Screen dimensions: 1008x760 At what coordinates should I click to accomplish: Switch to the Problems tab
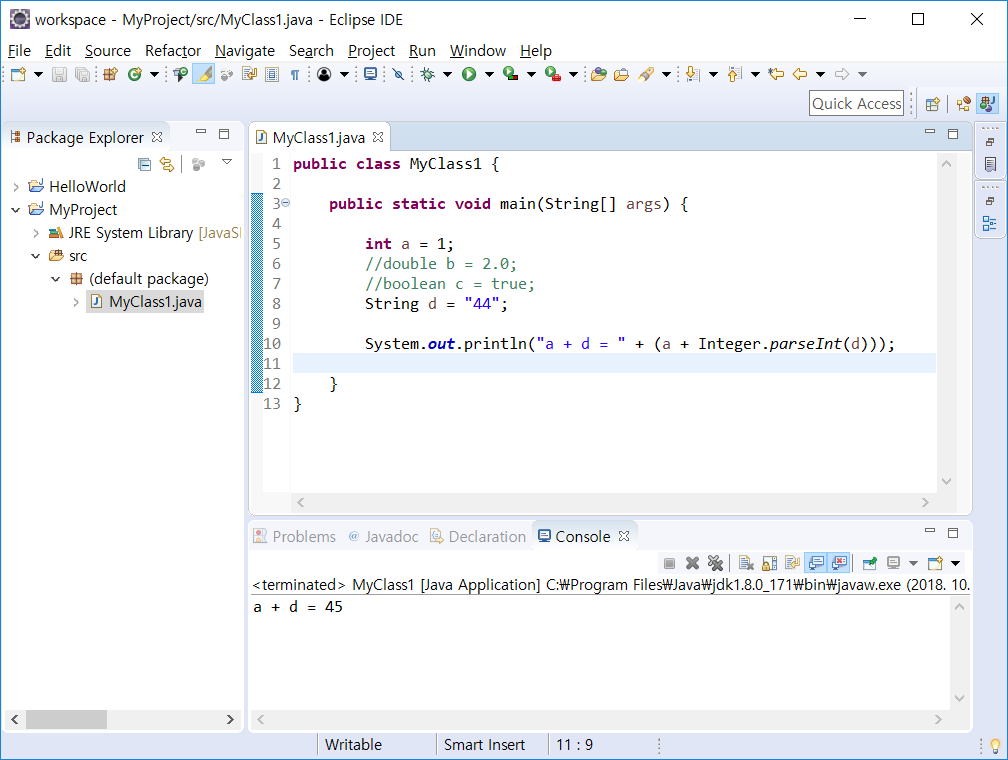(294, 536)
